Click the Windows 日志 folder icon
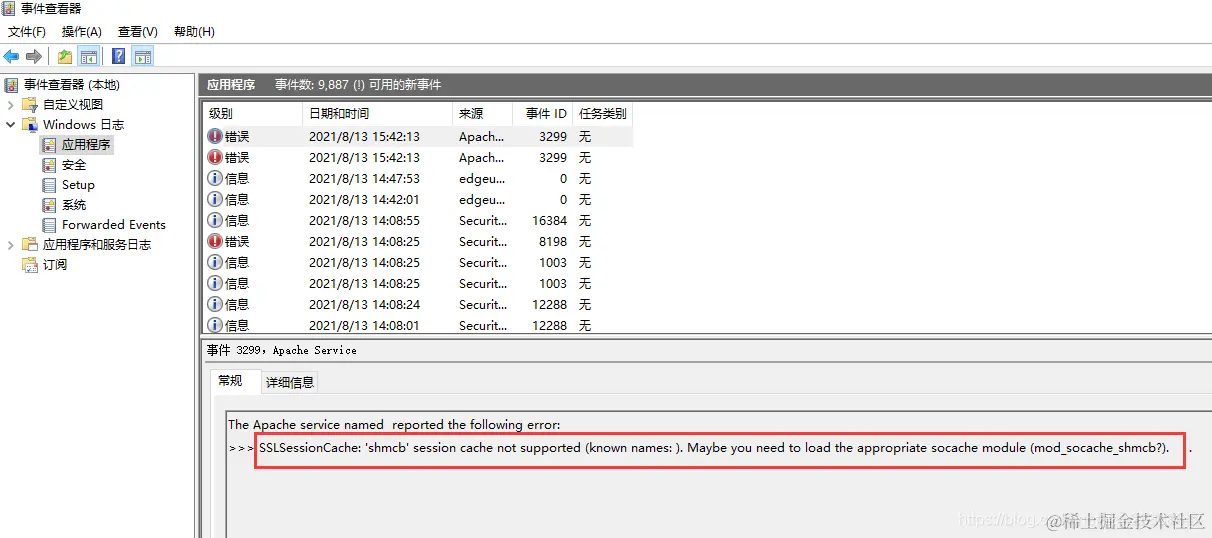 [x=30, y=125]
